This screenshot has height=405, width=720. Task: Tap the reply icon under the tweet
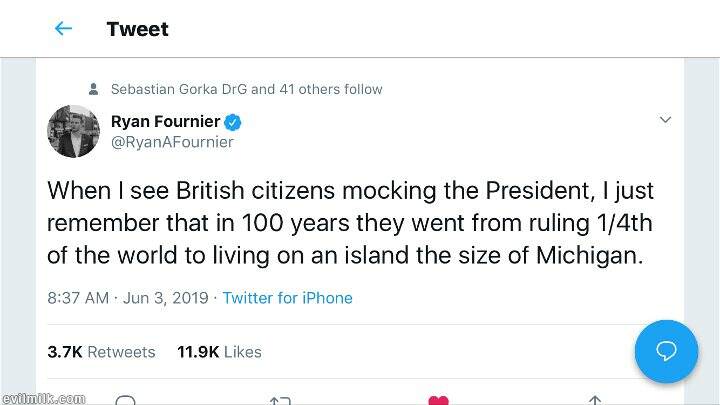click(x=125, y=401)
